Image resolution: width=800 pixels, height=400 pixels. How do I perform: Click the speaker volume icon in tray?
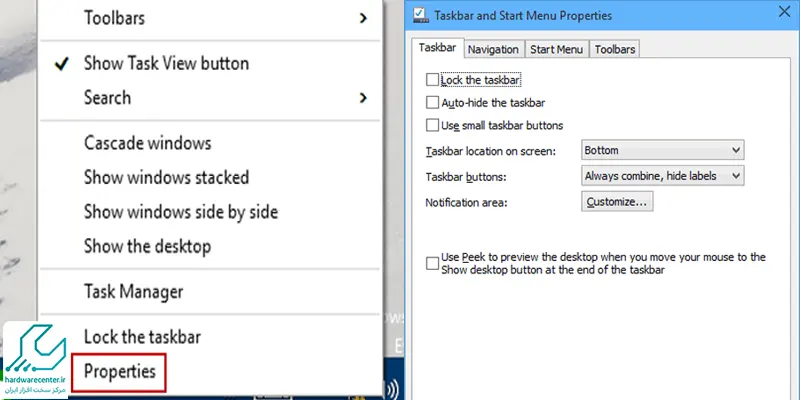[x=391, y=390]
